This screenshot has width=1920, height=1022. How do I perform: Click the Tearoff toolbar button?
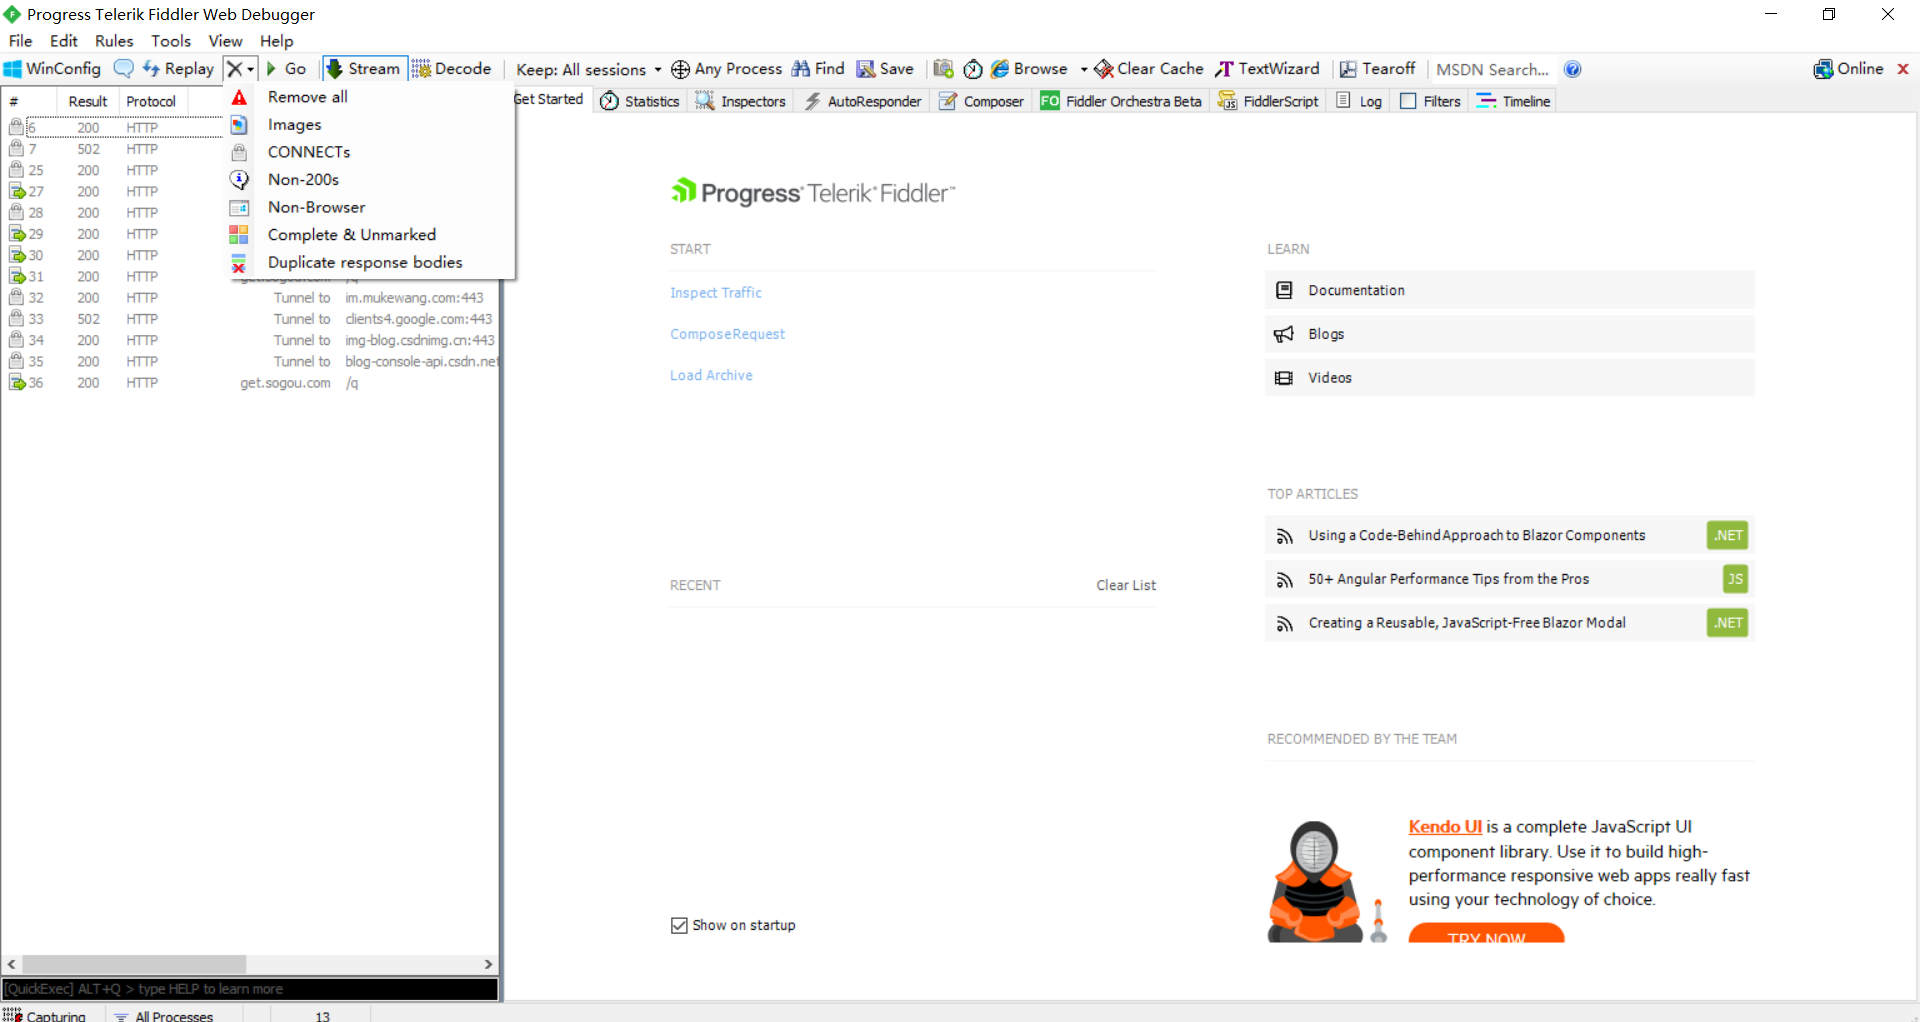pyautogui.click(x=1378, y=69)
